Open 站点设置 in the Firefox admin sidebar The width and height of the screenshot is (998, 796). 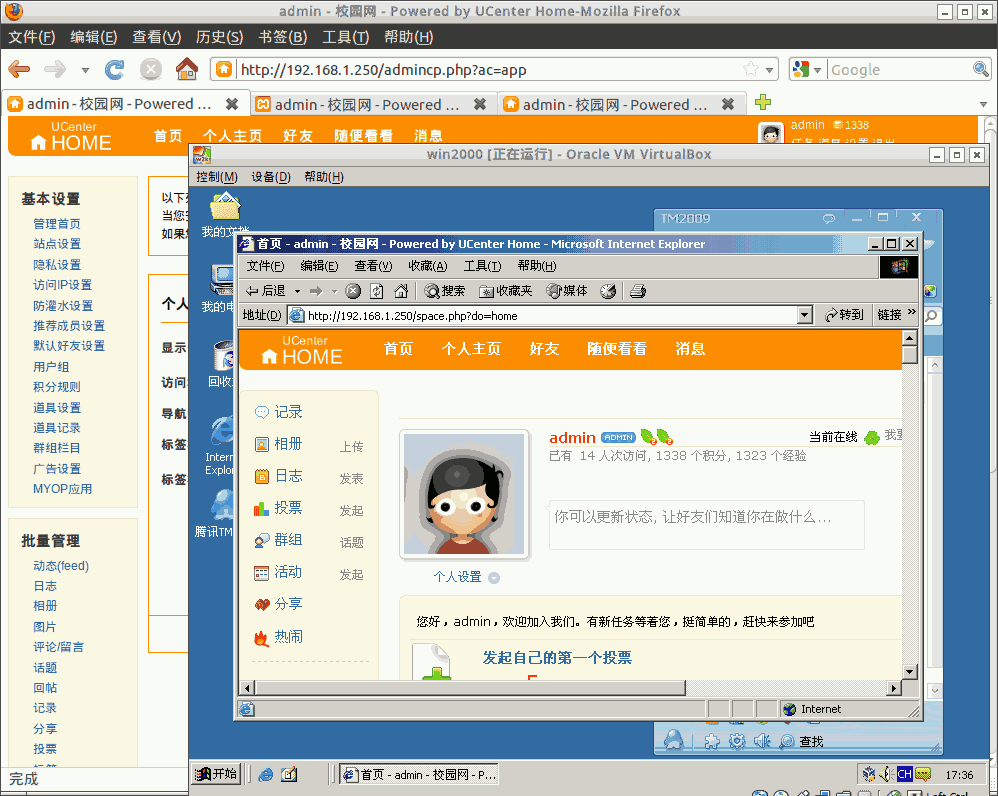(x=57, y=244)
